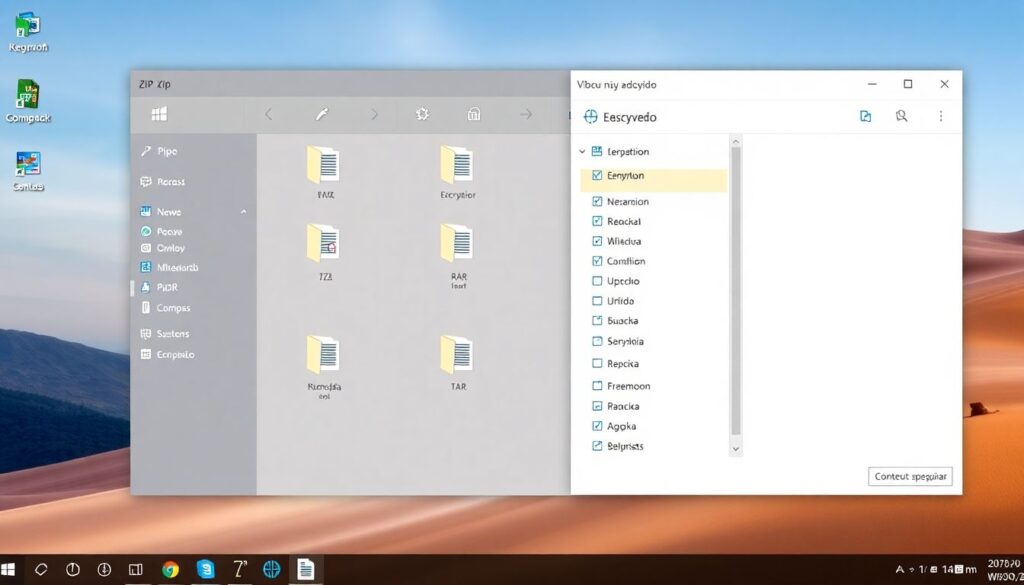Select the pen tool icon in toolbar
Image resolution: width=1024 pixels, height=585 pixels.
pyautogui.click(x=322, y=114)
